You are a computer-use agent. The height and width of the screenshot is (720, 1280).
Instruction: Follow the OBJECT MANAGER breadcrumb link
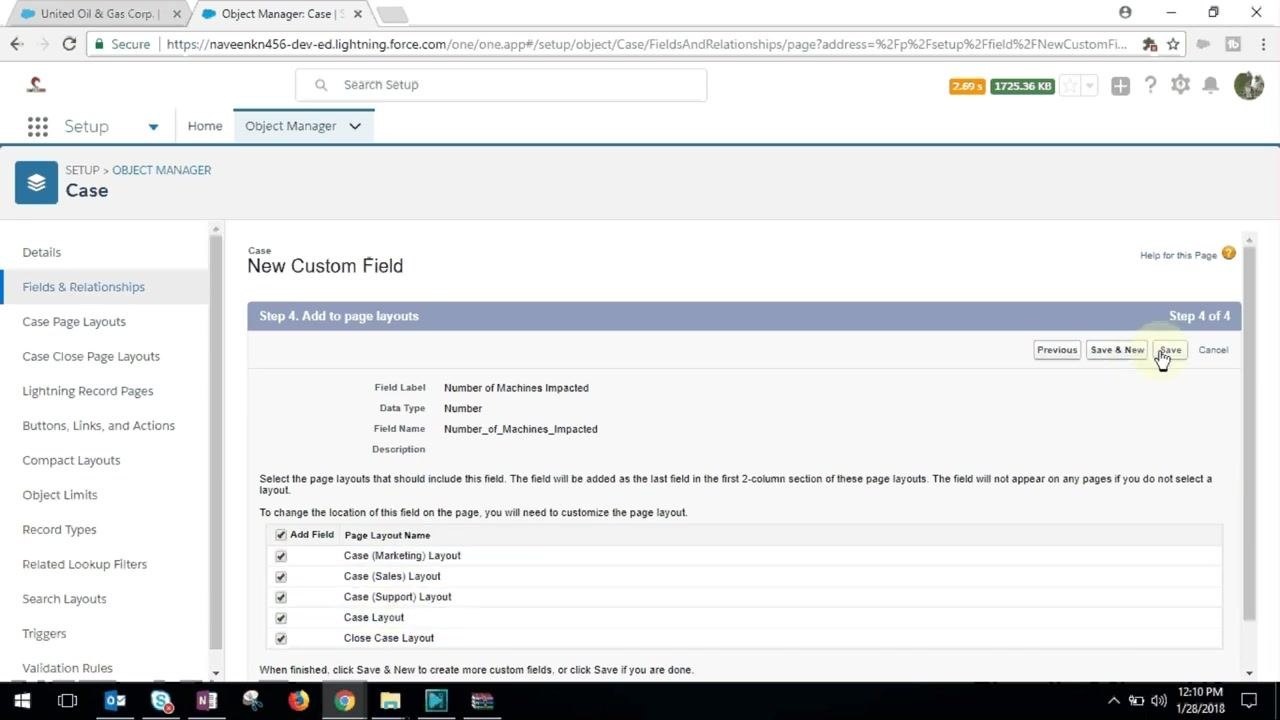coord(162,170)
